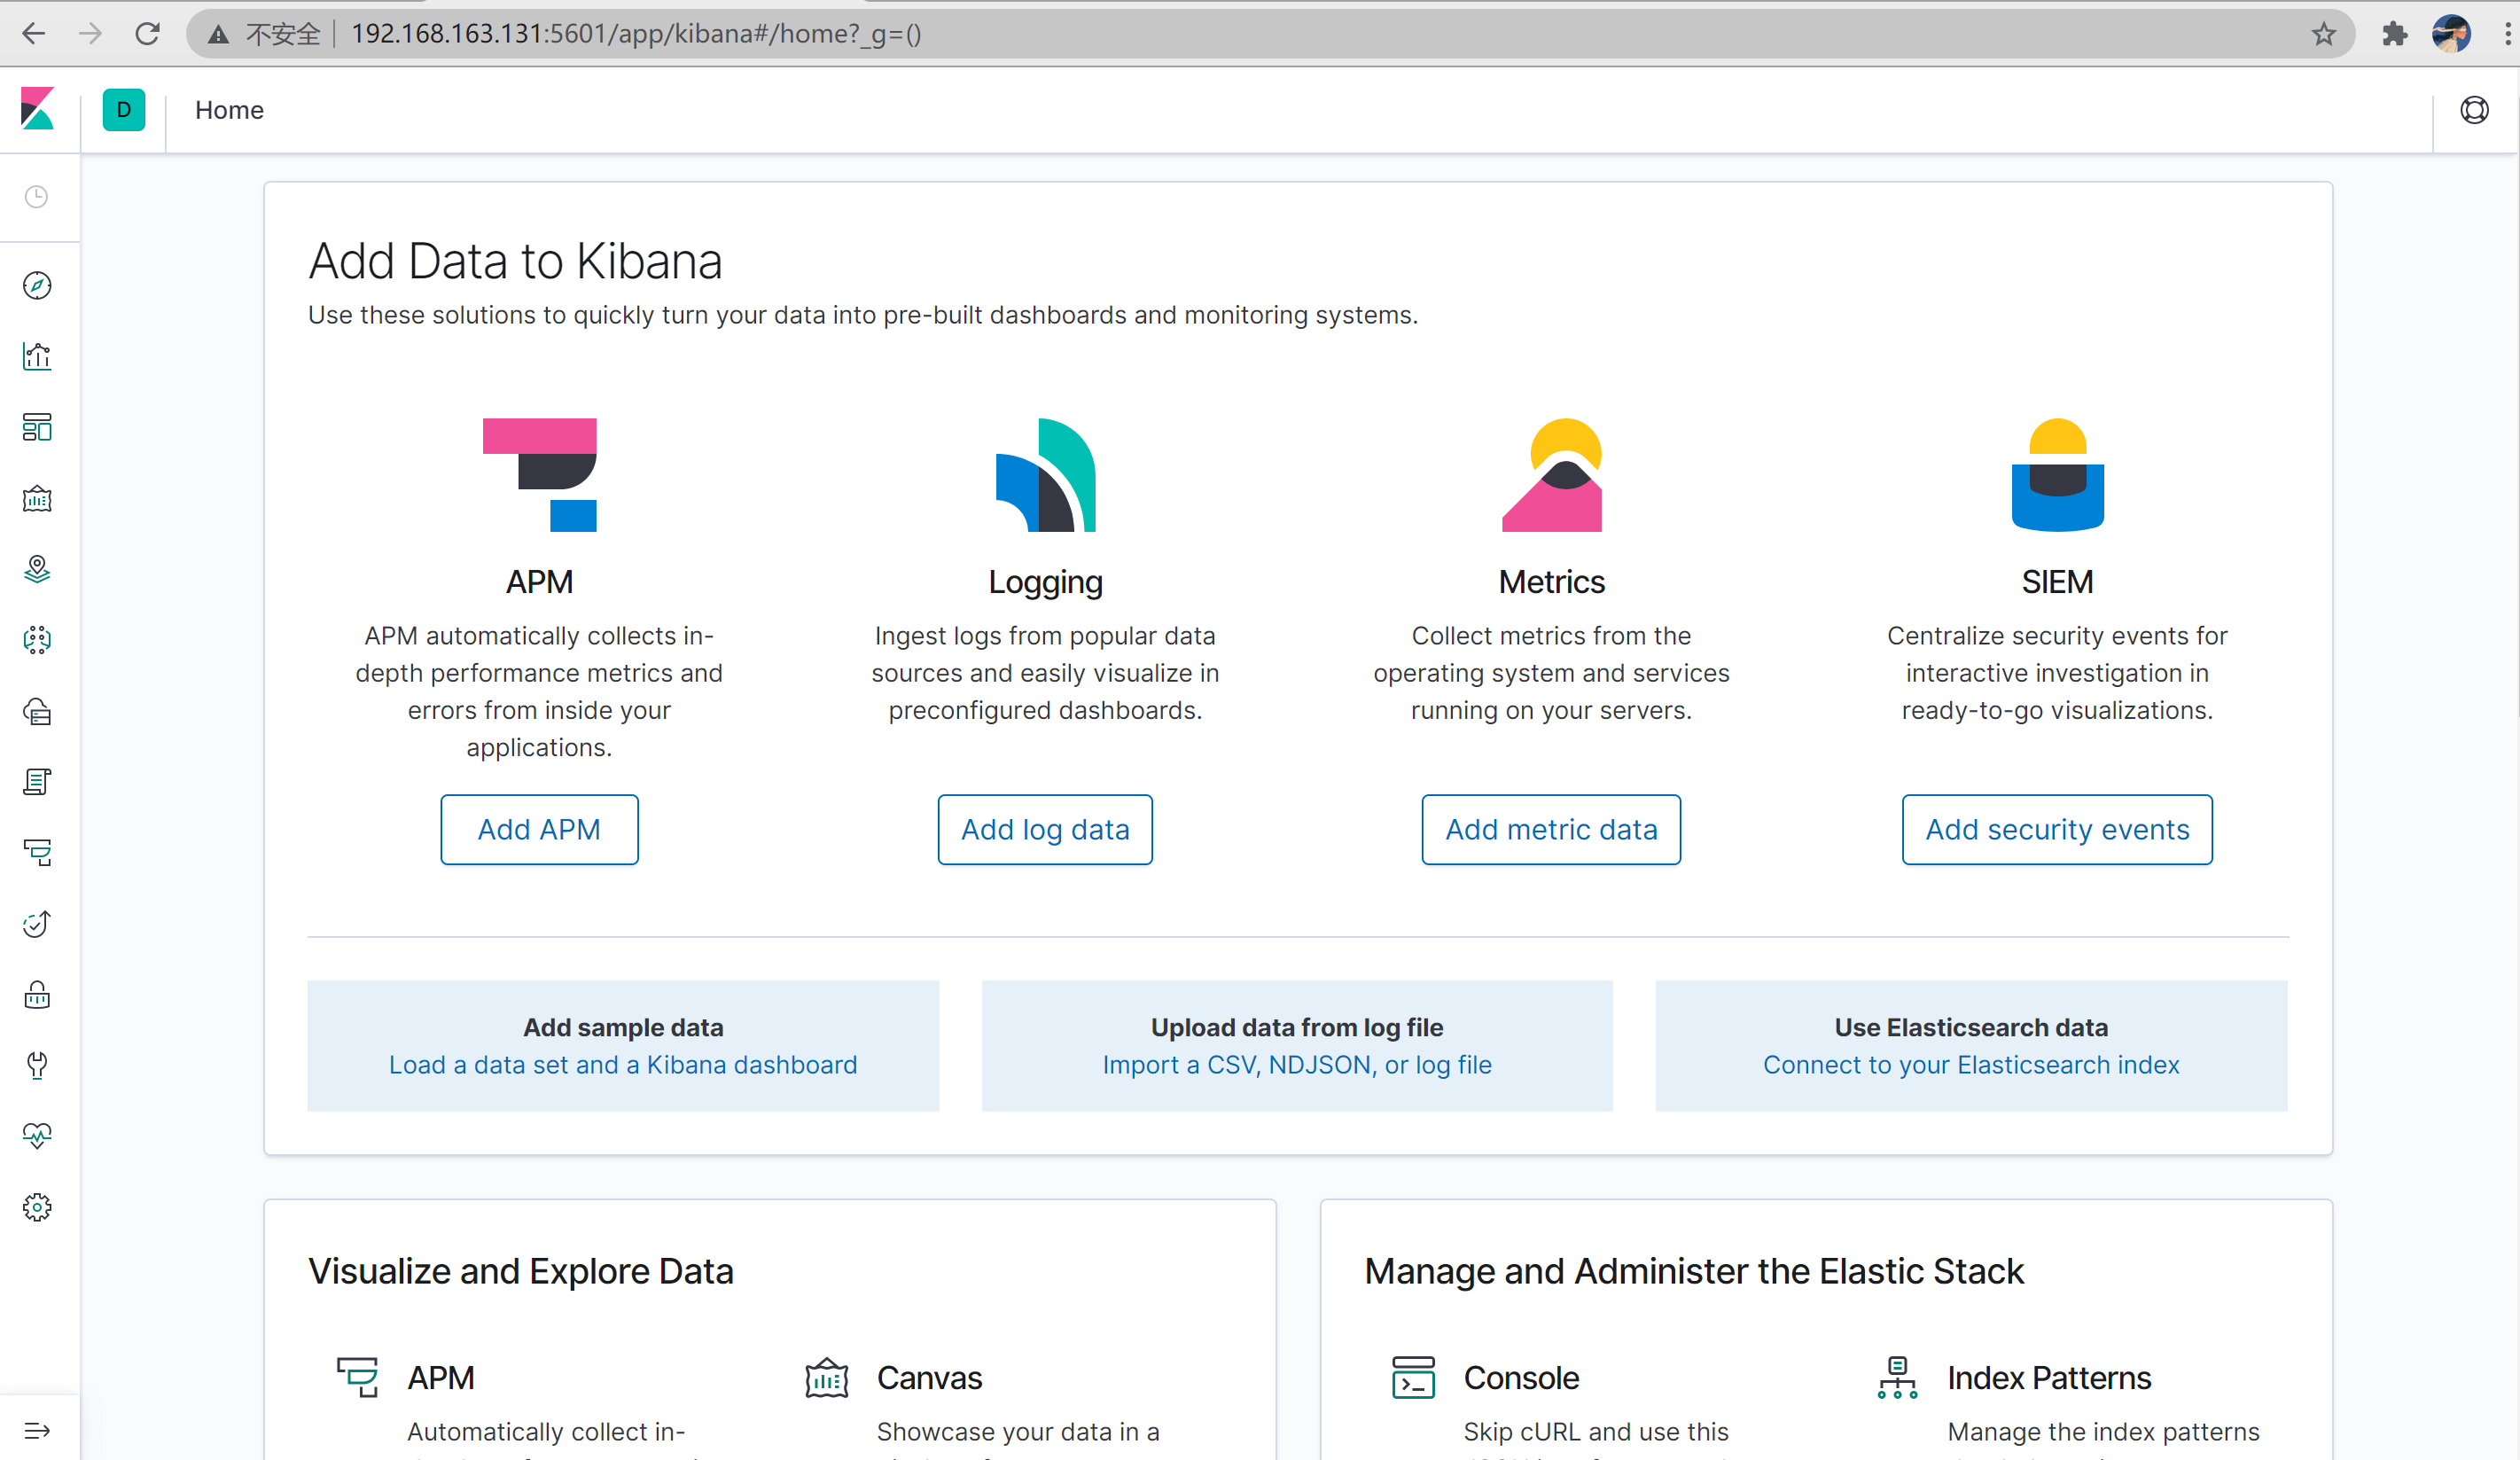This screenshot has height=1460, width=2520.
Task: Open the APM link under Visualize and Explore Data
Action: (441, 1378)
